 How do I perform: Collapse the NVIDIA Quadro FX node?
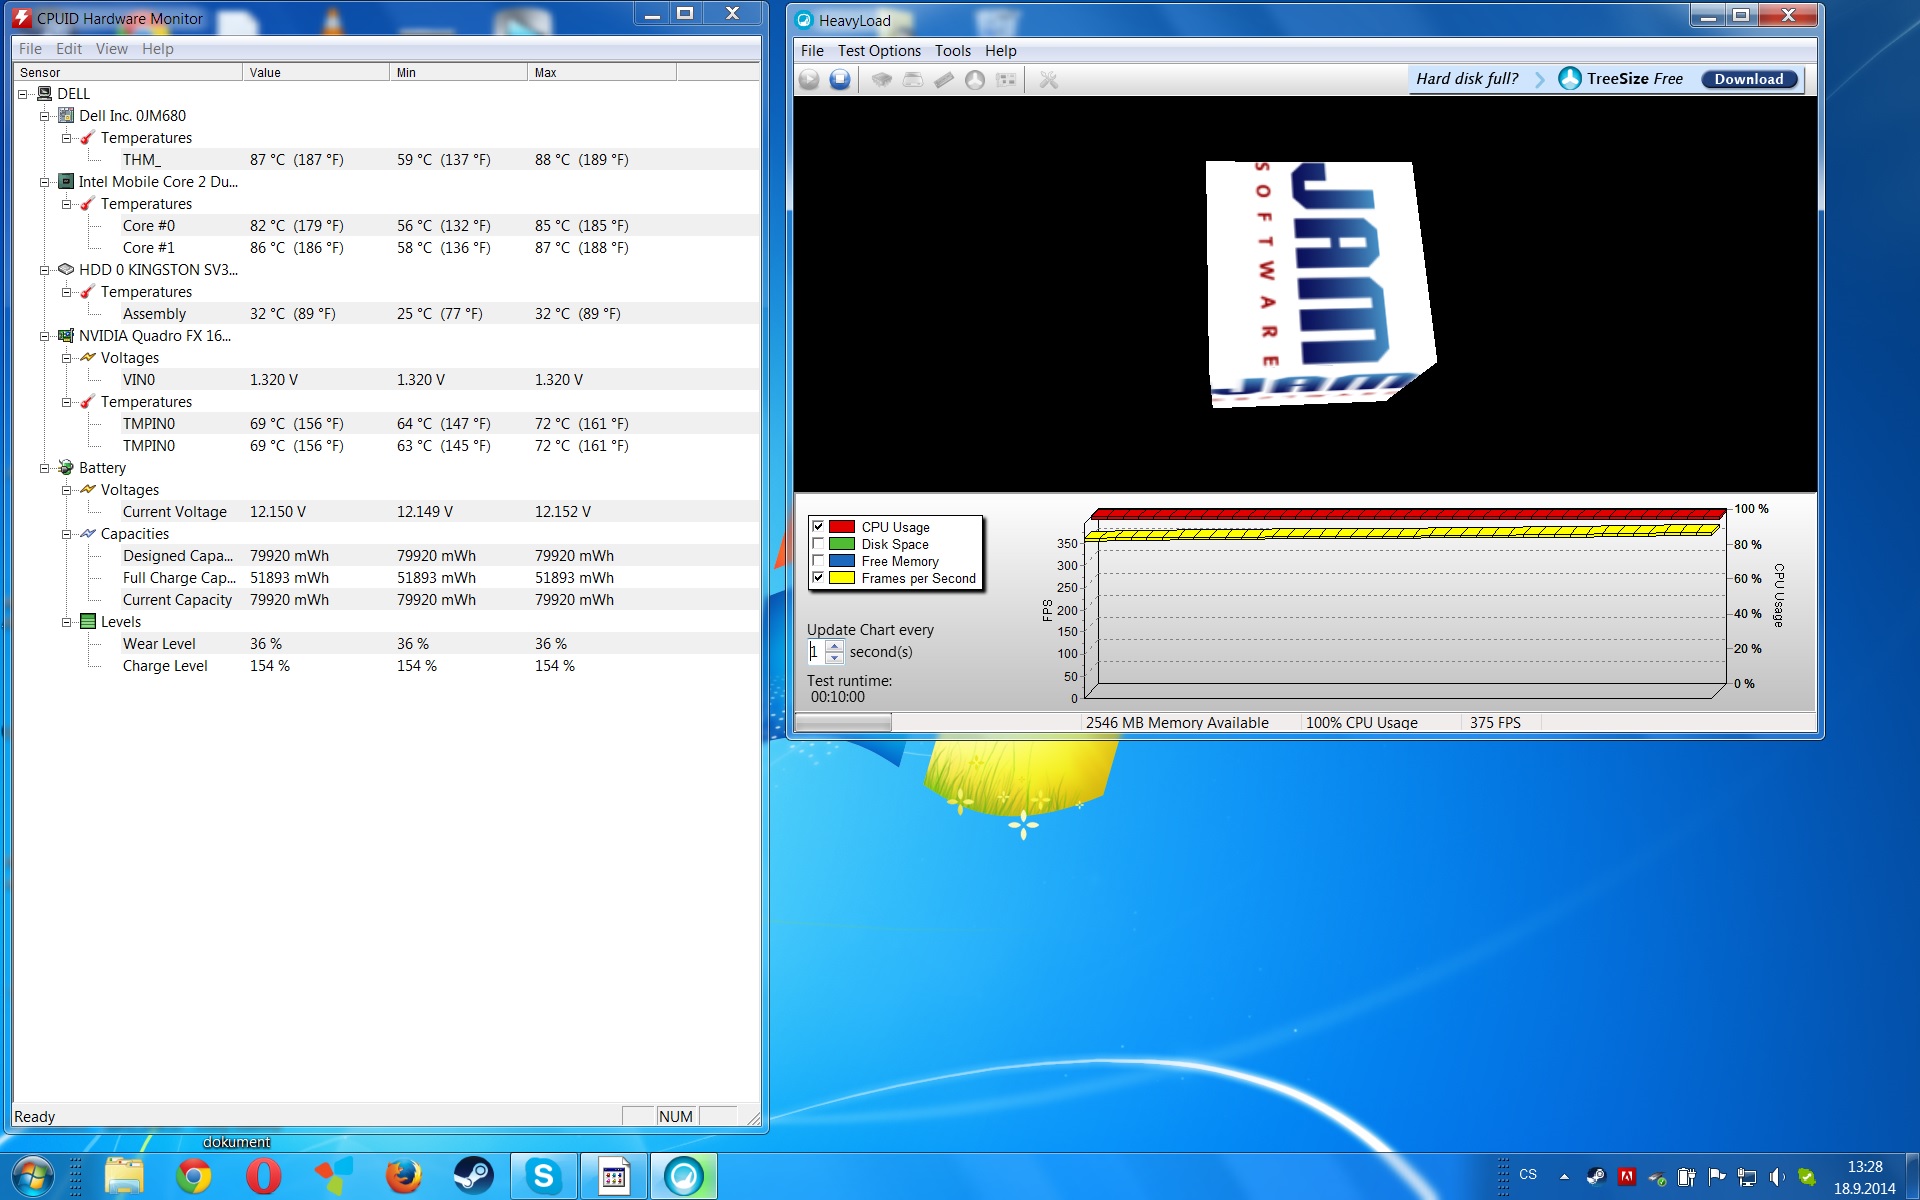click(45, 336)
